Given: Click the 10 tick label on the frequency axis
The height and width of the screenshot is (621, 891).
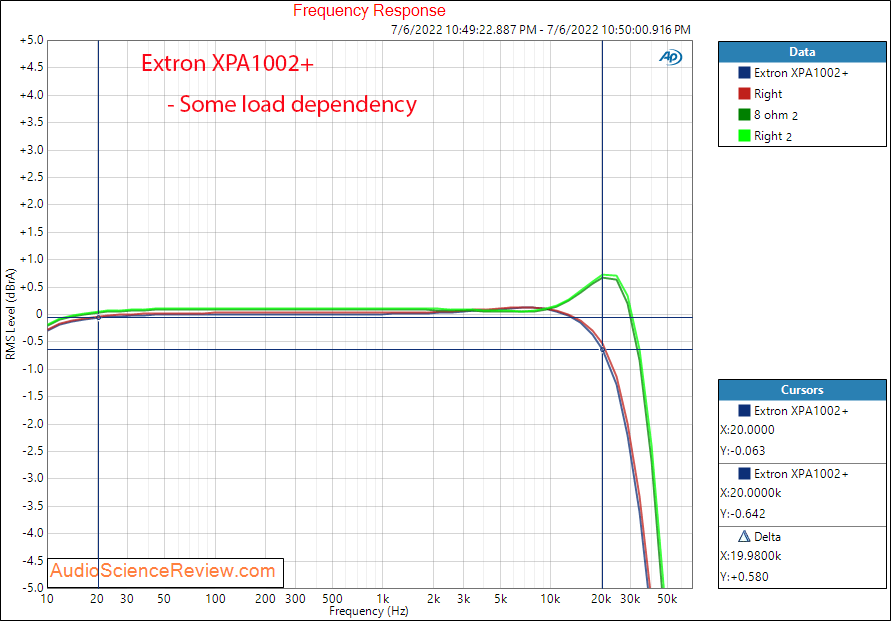Looking at the screenshot, I should (47, 599).
